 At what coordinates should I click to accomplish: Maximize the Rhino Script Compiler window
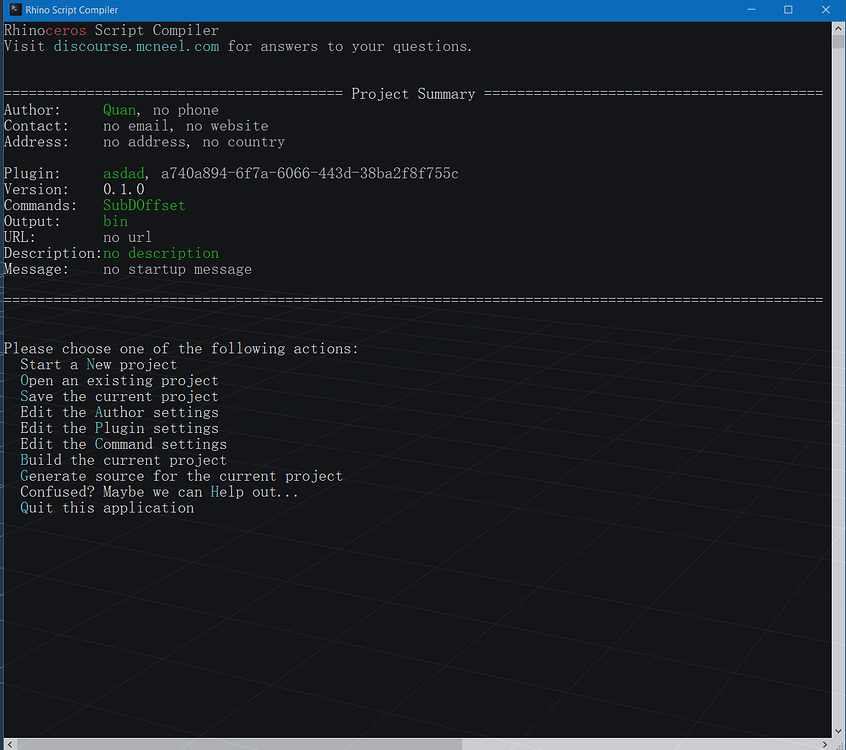pyautogui.click(x=788, y=10)
